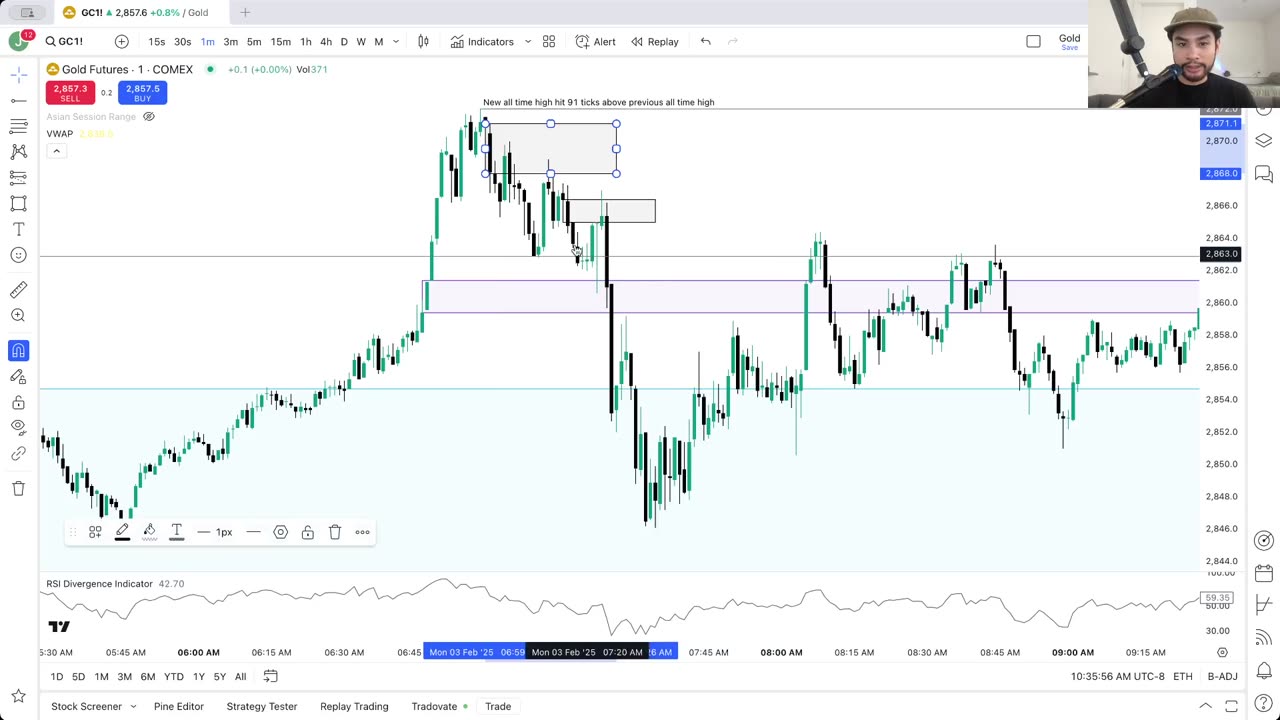Select the Text annotation tool

tap(18, 229)
